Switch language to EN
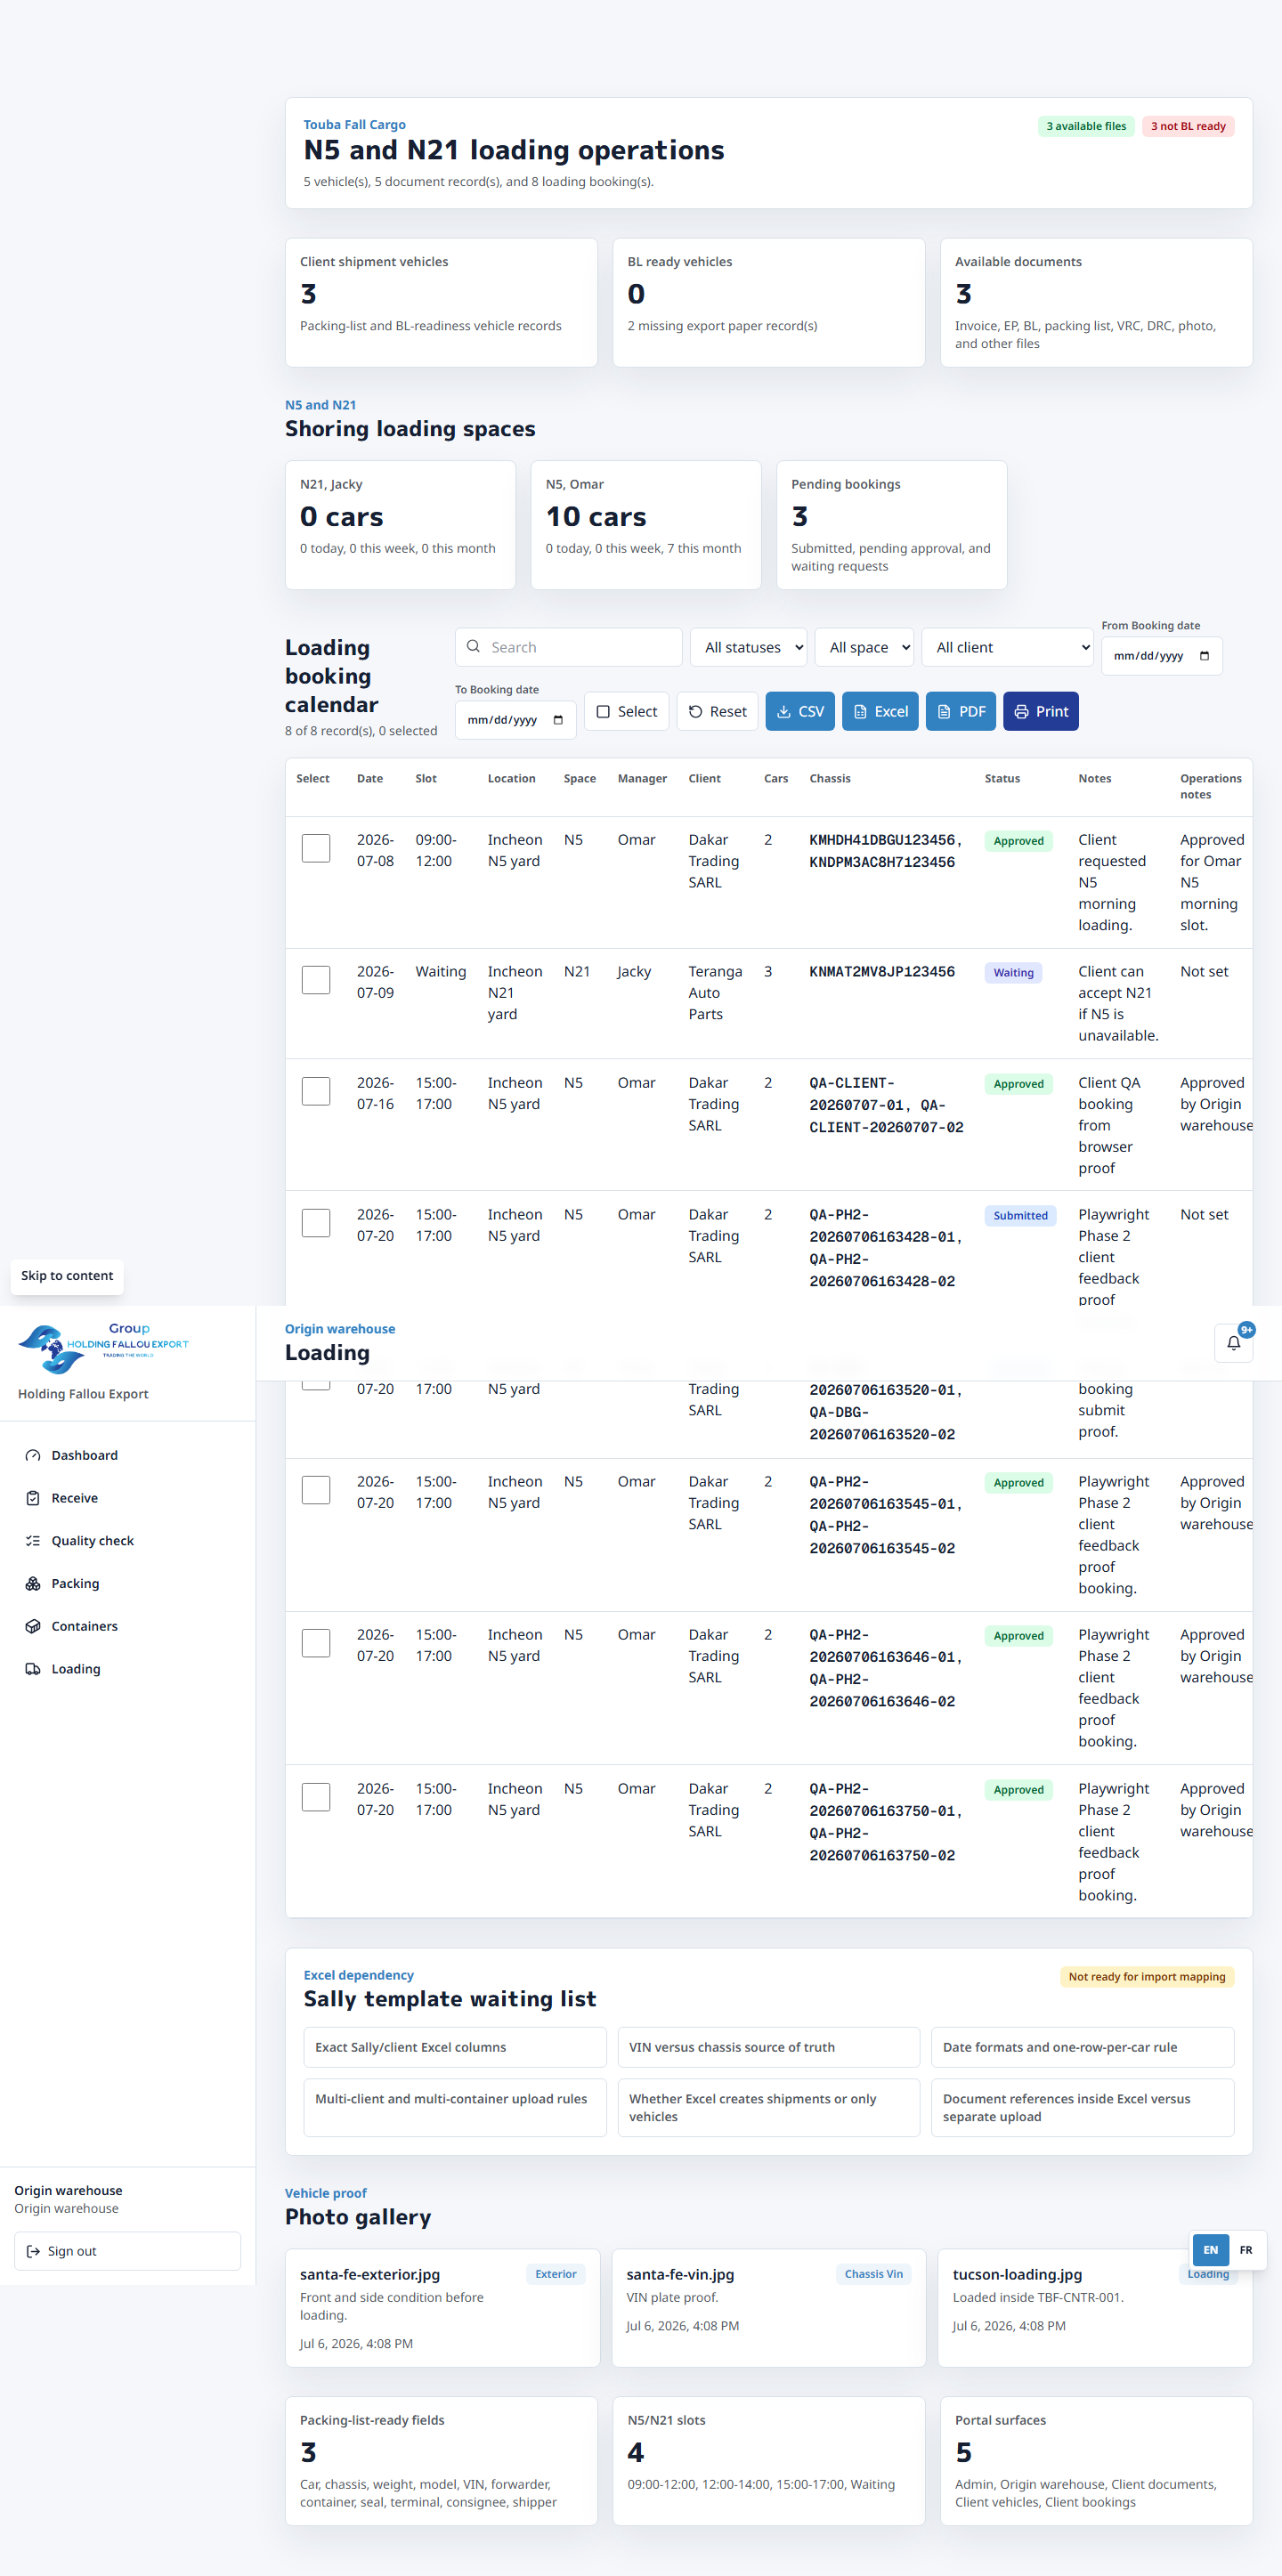The height and width of the screenshot is (2576, 1282). point(1210,2250)
